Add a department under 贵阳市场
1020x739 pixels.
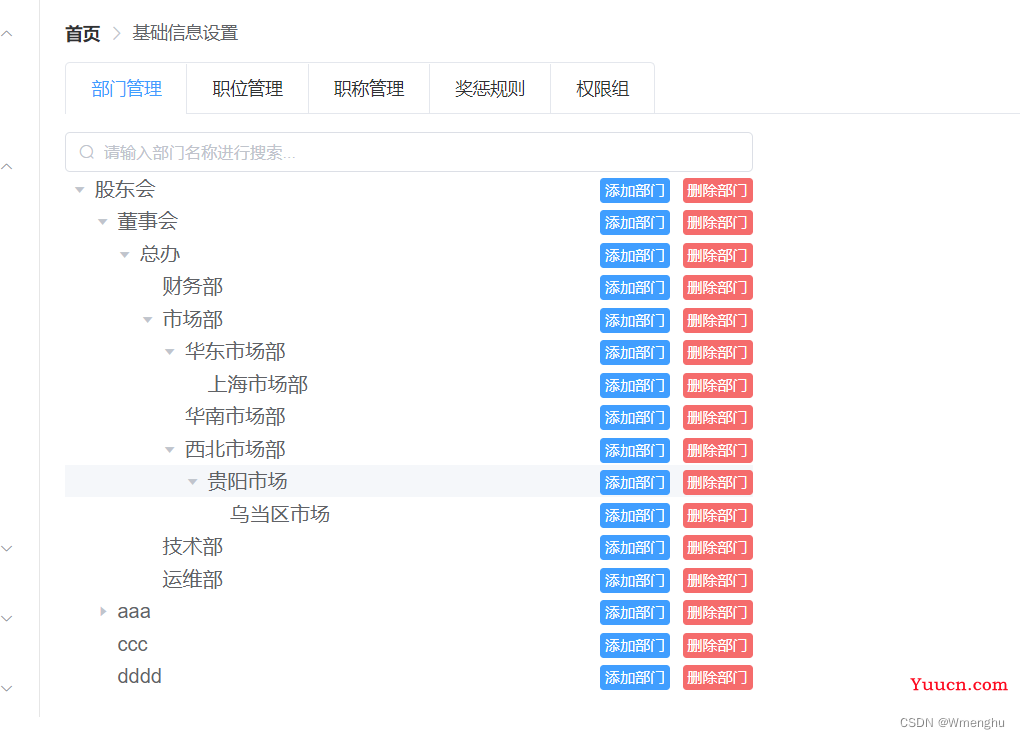coord(635,483)
